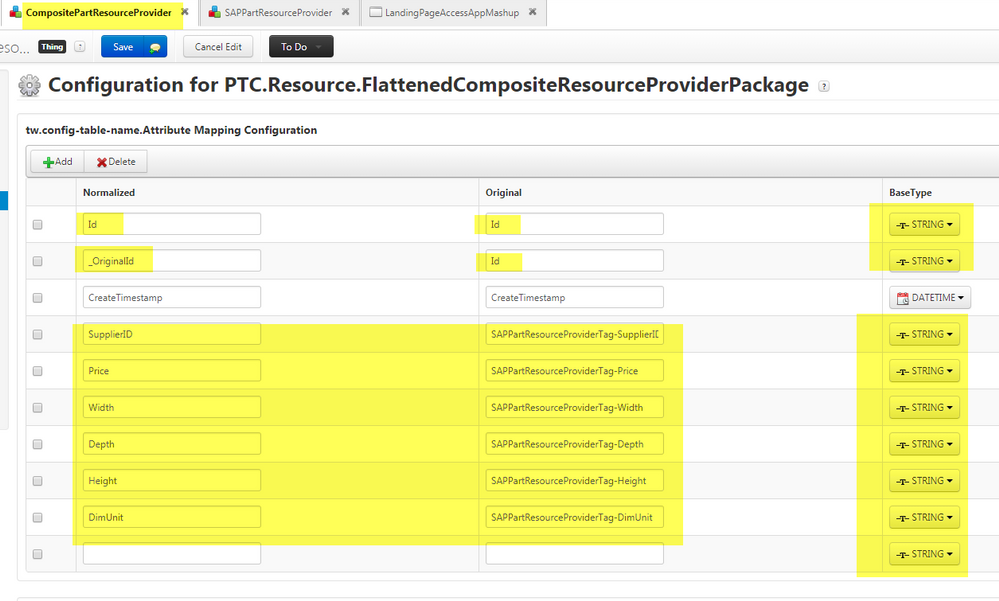
Task: Open BaseType dropdown for _OriginalId row
Action: pyautogui.click(x=924, y=261)
